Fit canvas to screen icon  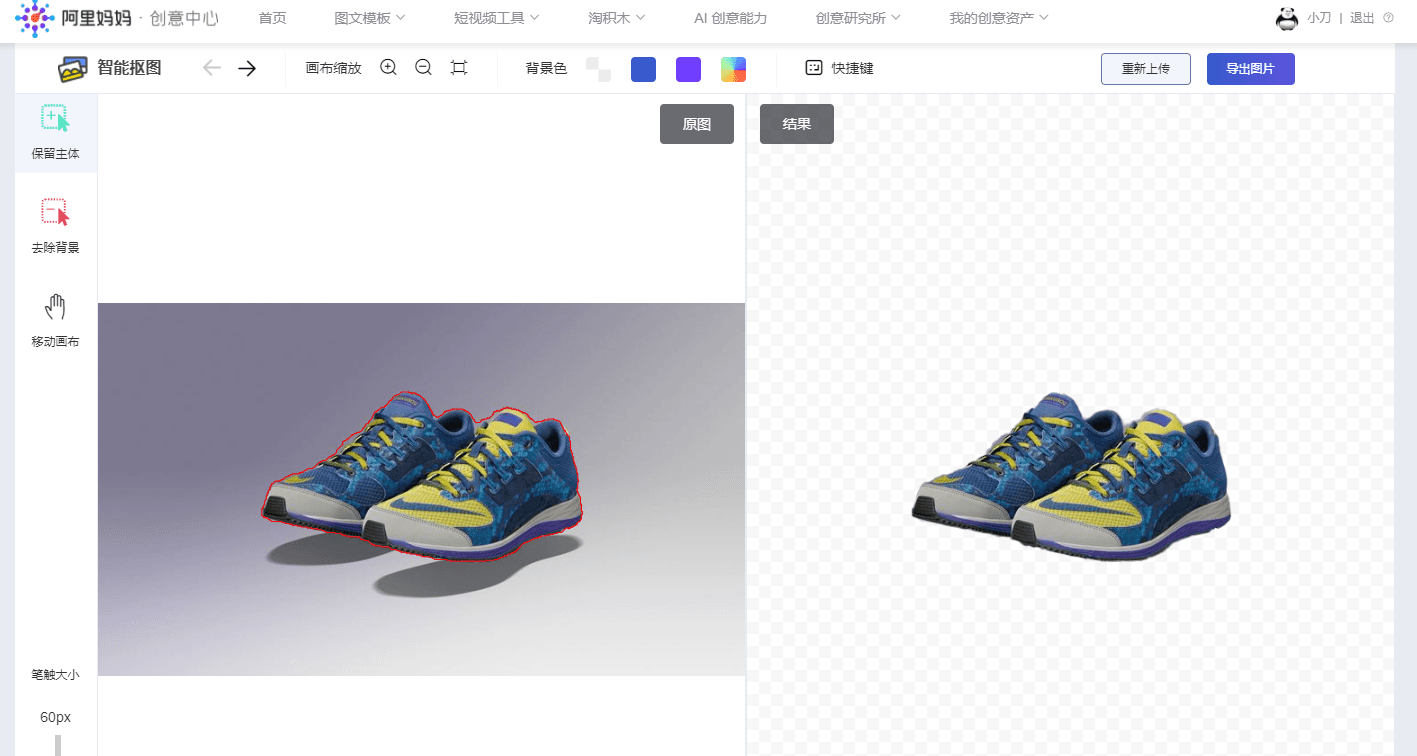tap(459, 68)
